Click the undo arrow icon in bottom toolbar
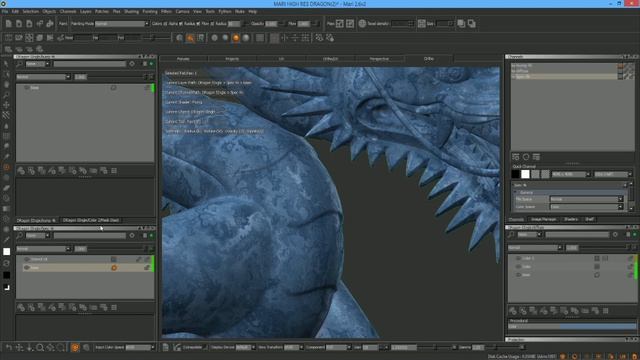The width and height of the screenshot is (640, 360). tap(9, 347)
